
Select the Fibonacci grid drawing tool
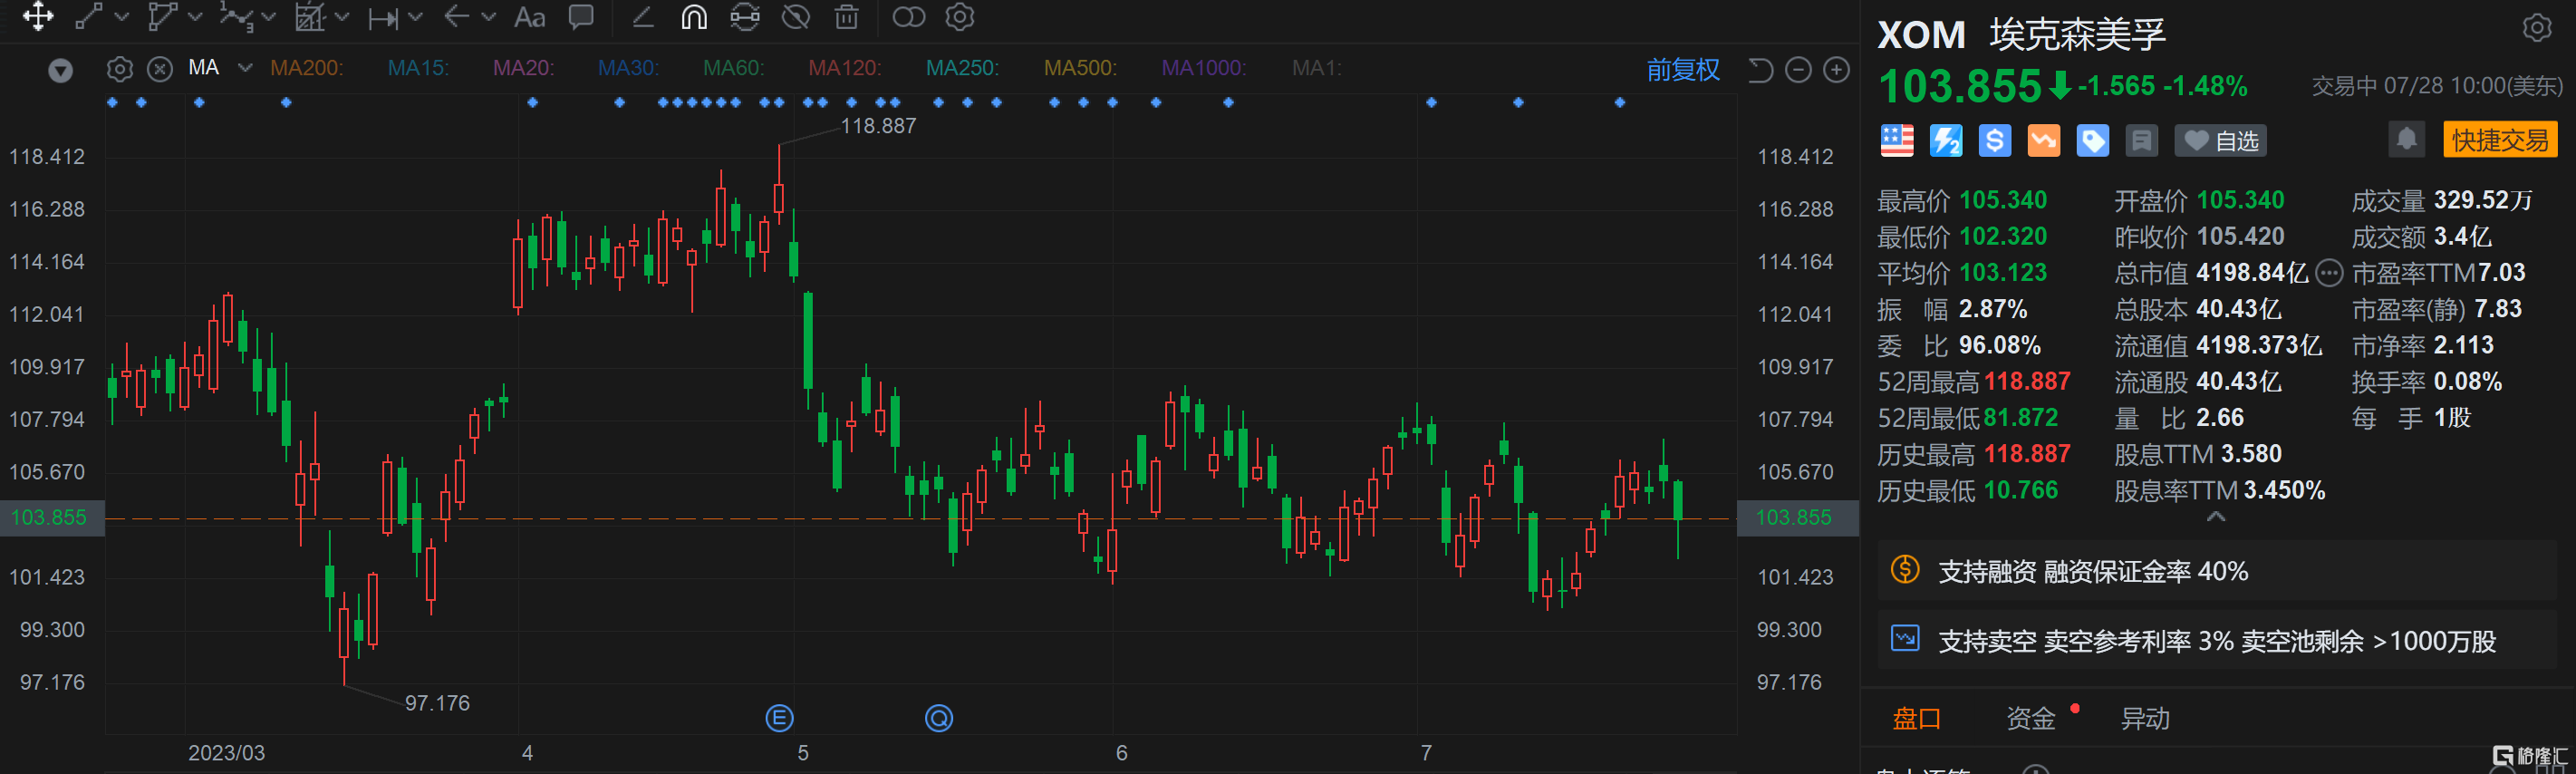[310, 16]
